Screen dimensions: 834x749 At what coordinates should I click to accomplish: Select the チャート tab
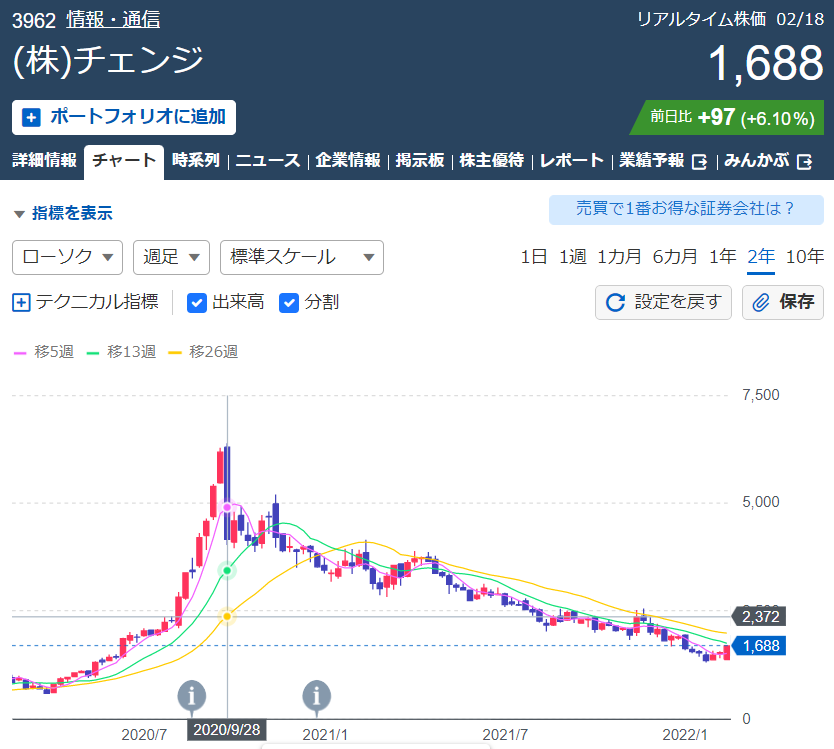124,162
